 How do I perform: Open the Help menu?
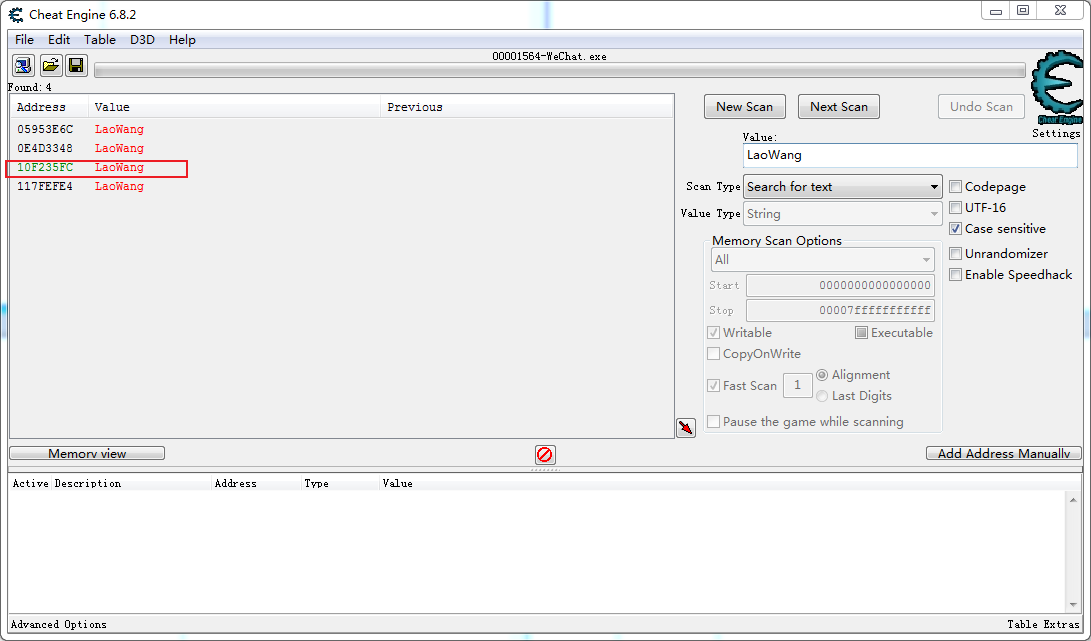tap(182, 40)
